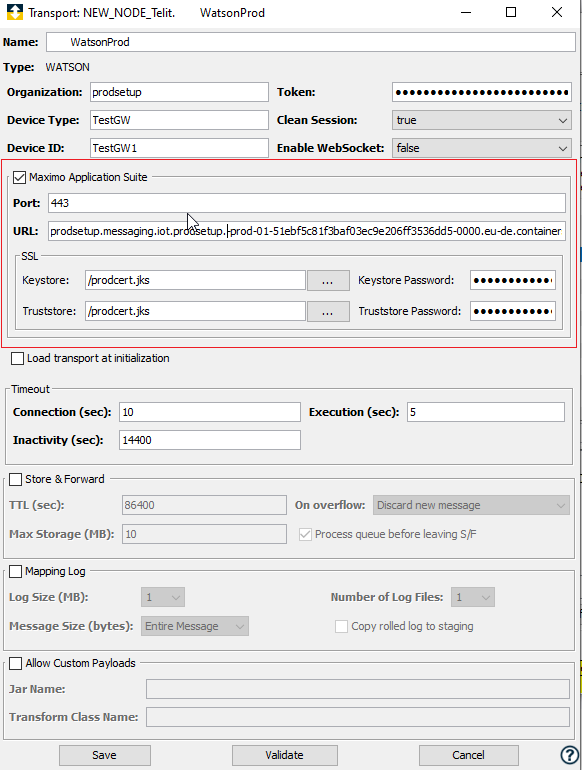Click the Port field showing 443

pos(307,203)
